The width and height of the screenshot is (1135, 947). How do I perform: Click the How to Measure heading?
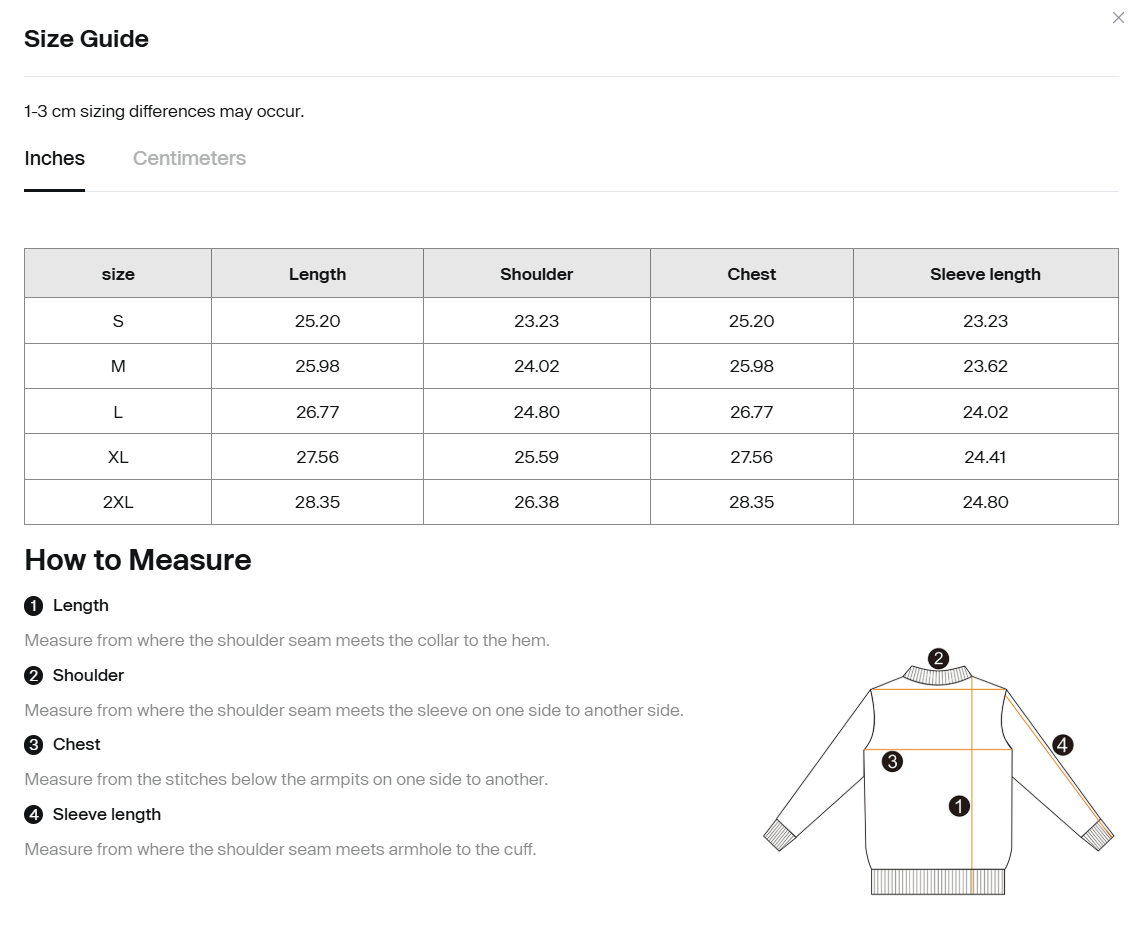tap(138, 560)
